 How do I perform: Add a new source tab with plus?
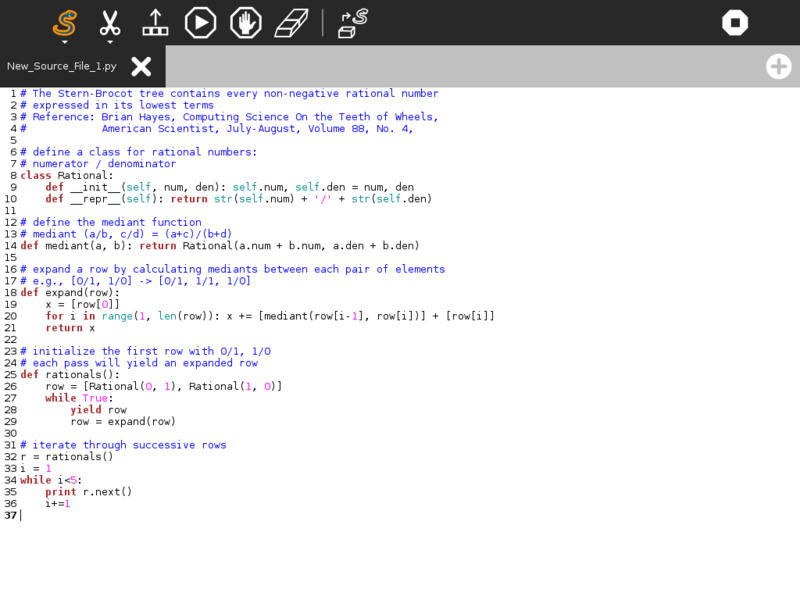click(x=778, y=66)
